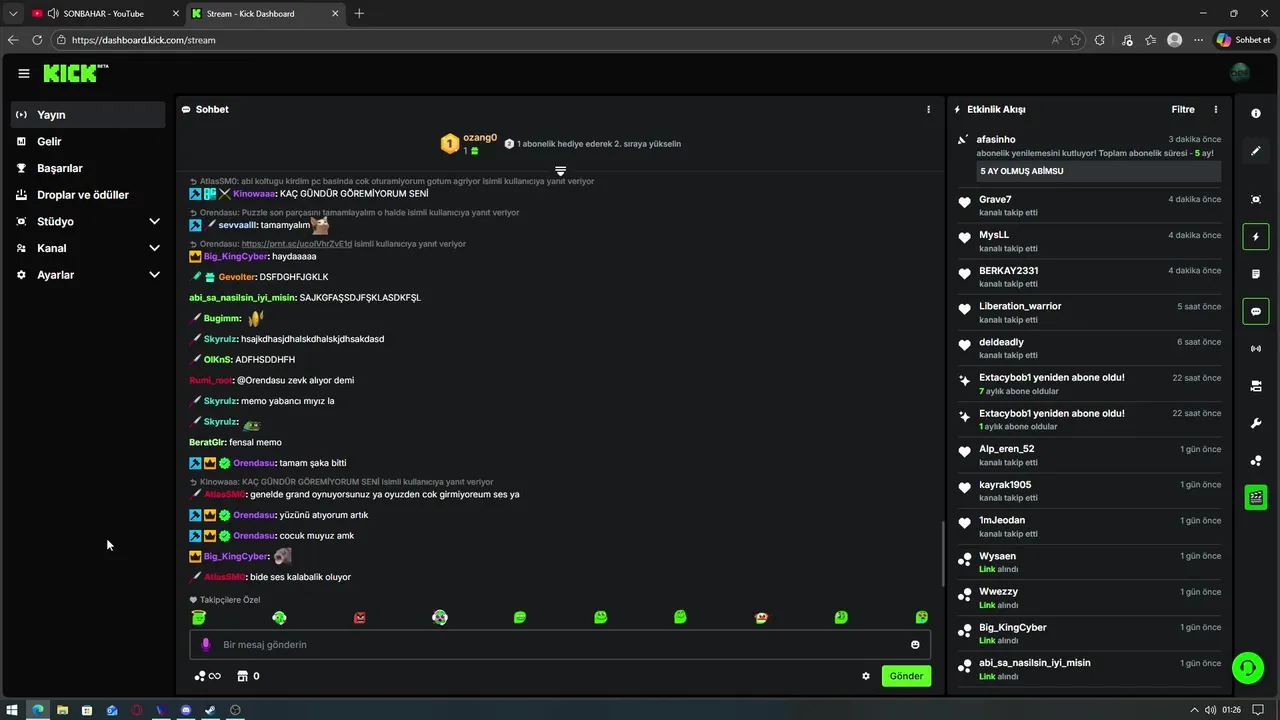Click the camera recorder icon in right rail
1280x720 pixels.
point(1256,386)
